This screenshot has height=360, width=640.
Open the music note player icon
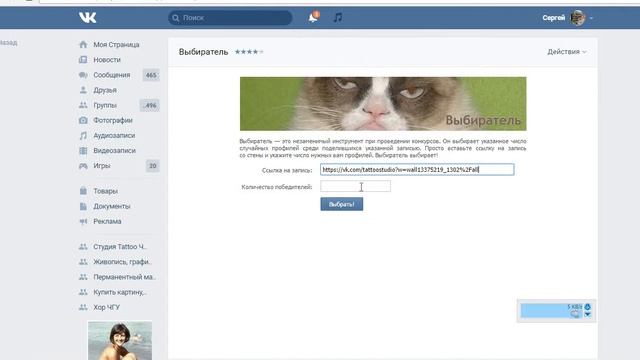[338, 18]
